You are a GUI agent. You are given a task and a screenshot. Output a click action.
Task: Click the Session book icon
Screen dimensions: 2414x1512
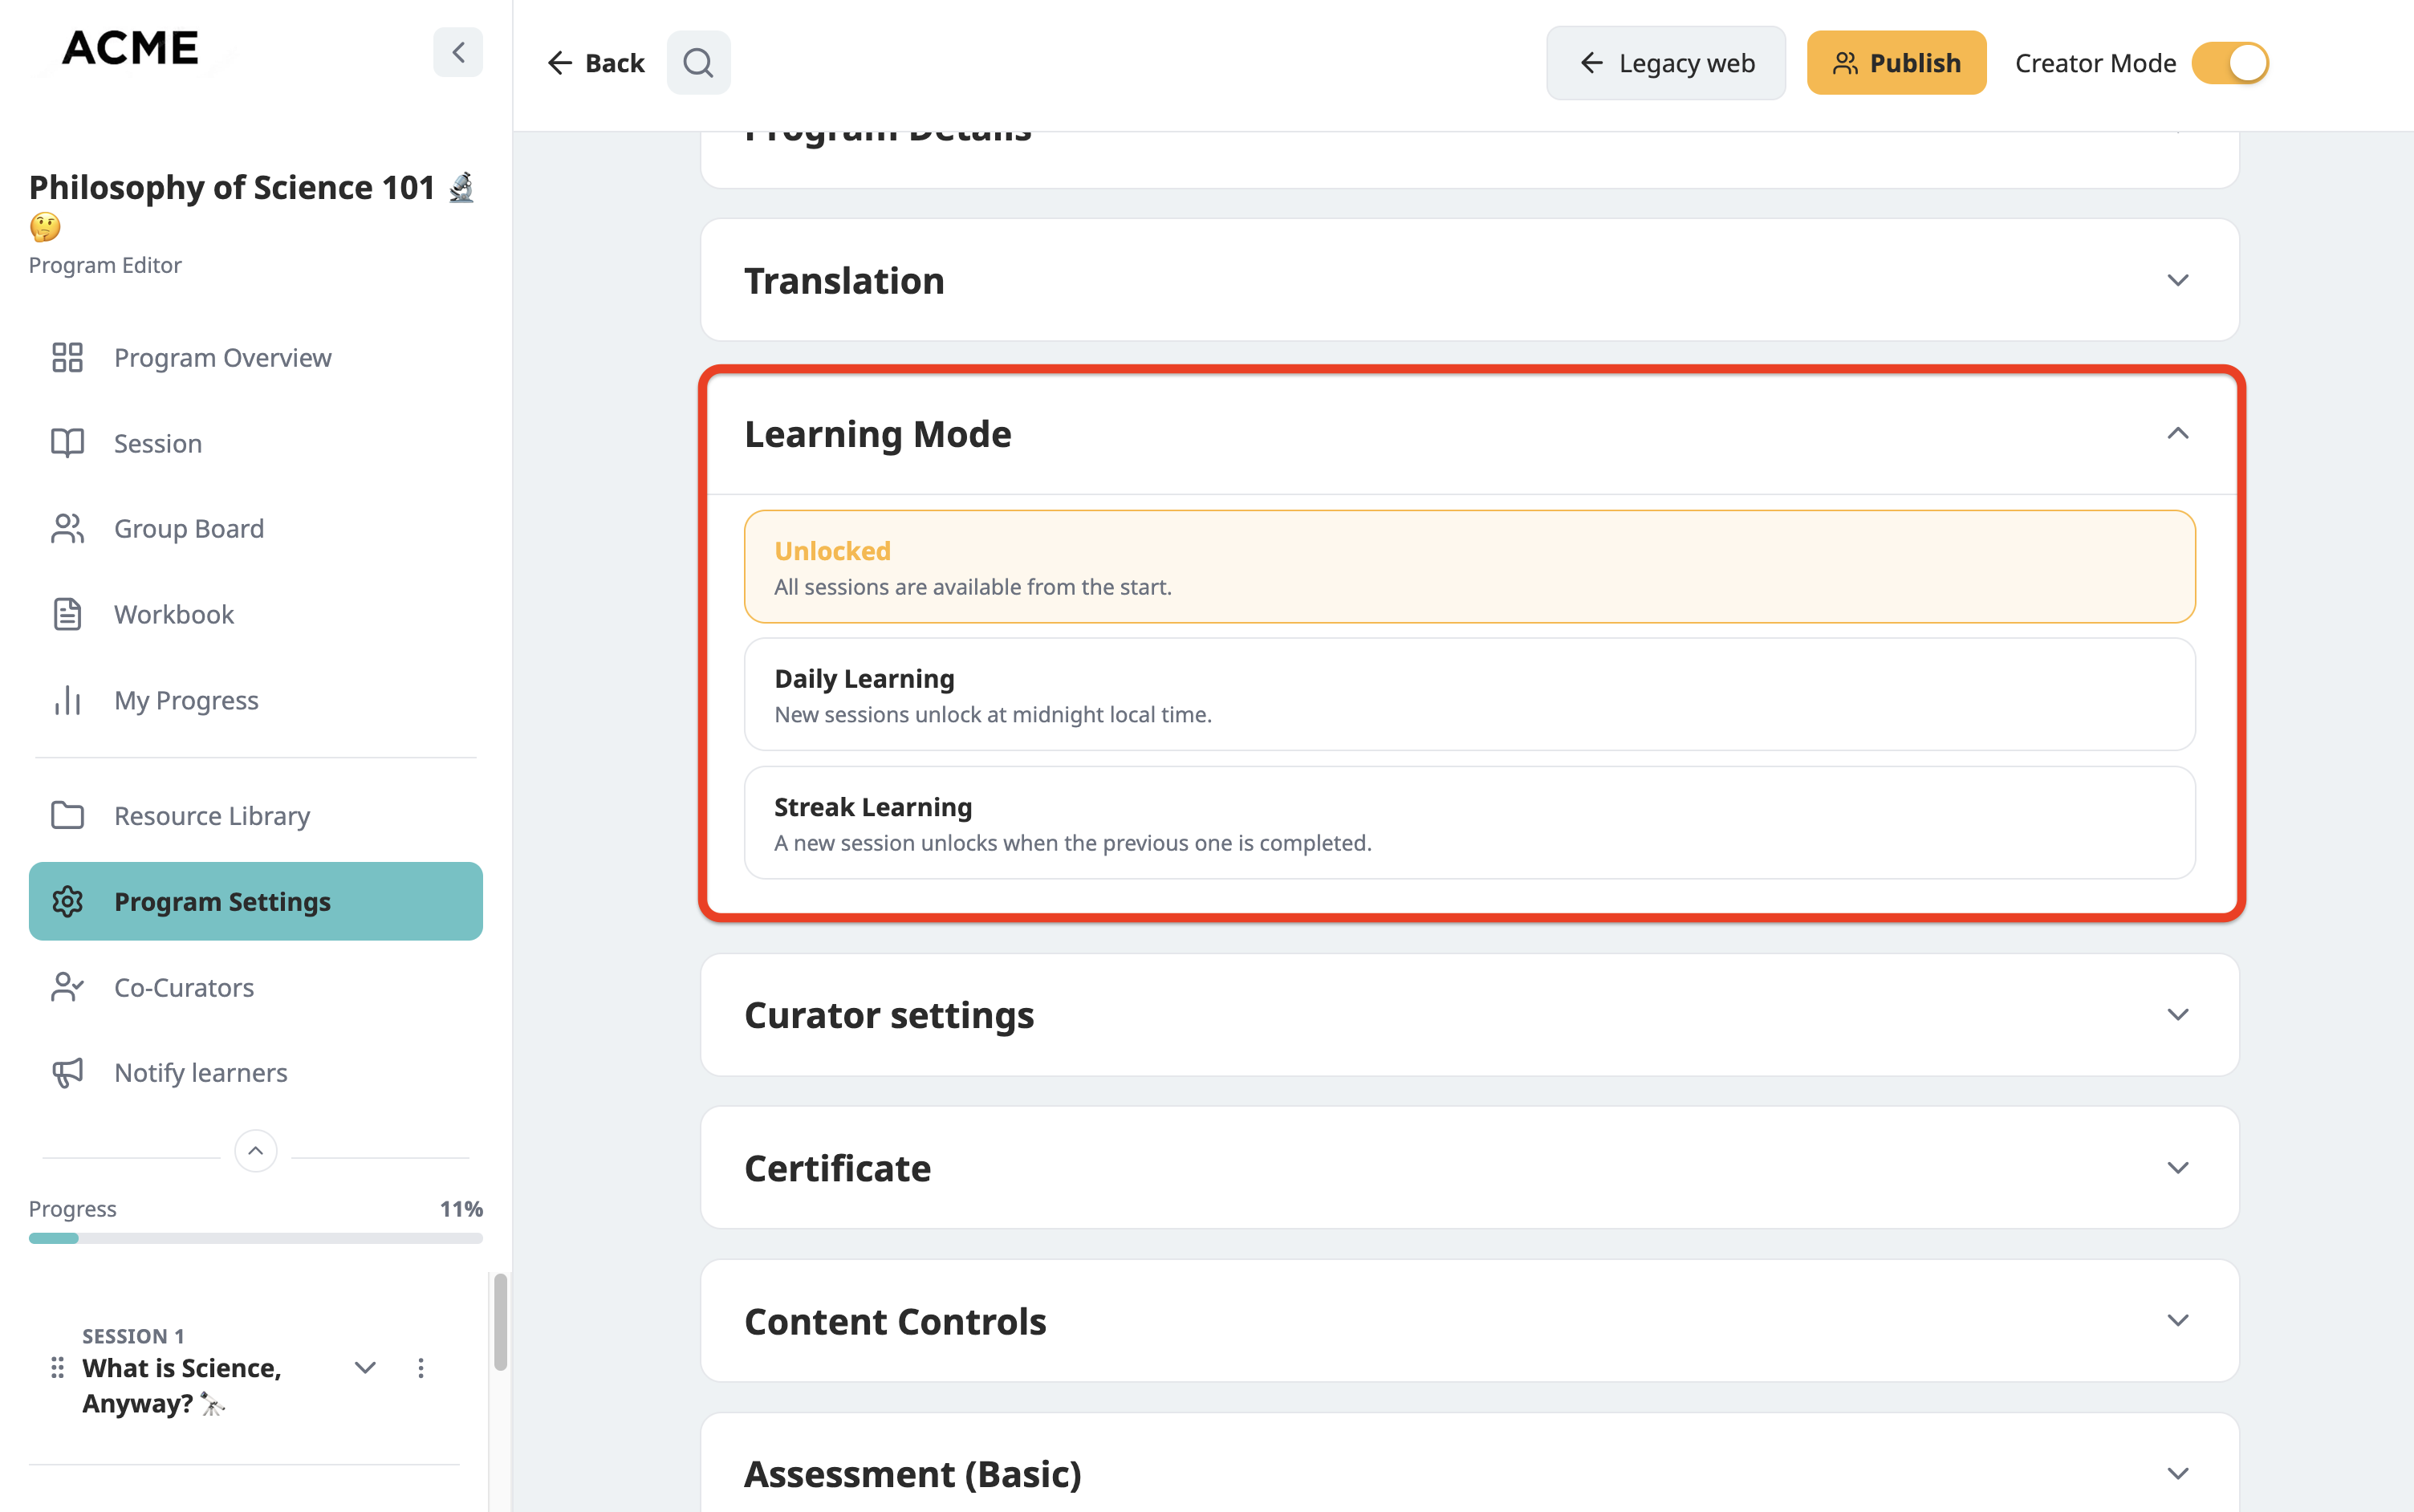tap(67, 443)
